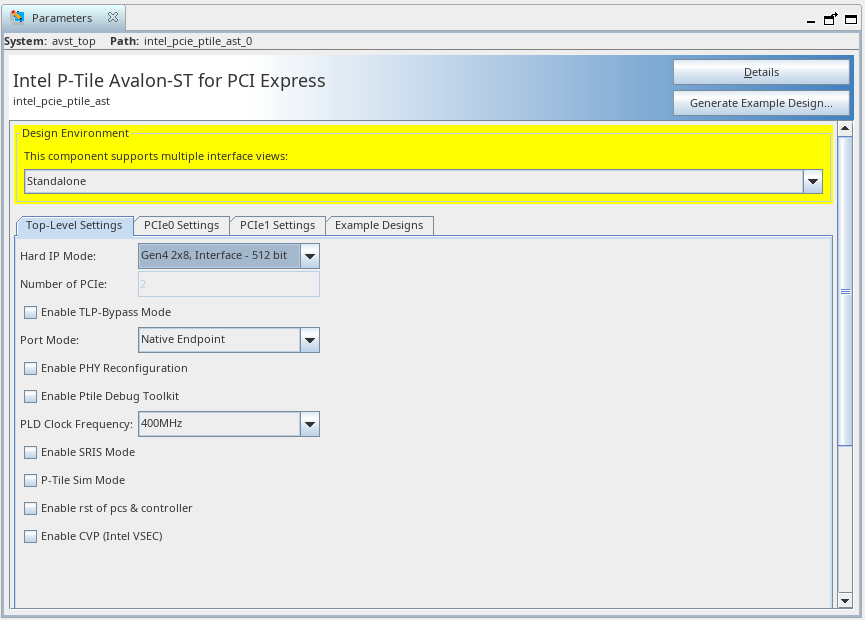865x620 pixels.
Task: Open the Hard IP Mode dropdown arrow
Action: pos(310,256)
